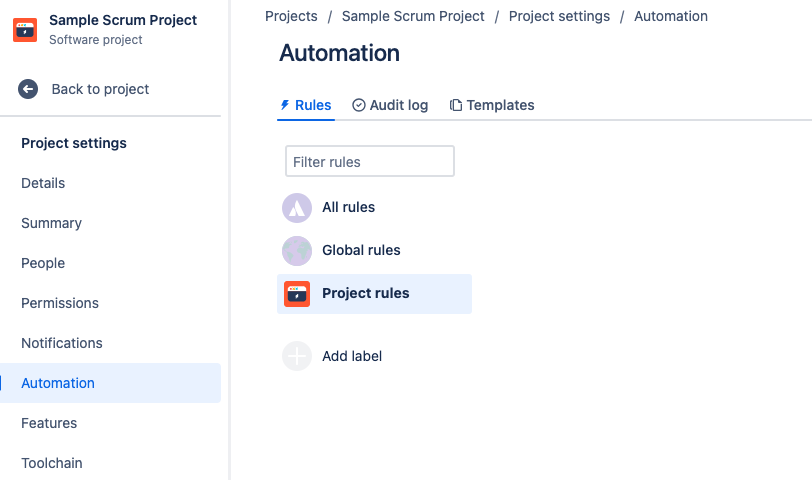The image size is (812, 480).
Task: Switch to the Rules tab
Action: 306,105
